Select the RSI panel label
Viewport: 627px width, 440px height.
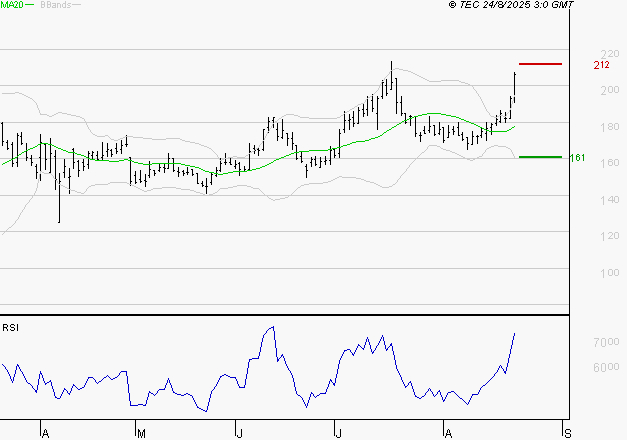click(11, 327)
